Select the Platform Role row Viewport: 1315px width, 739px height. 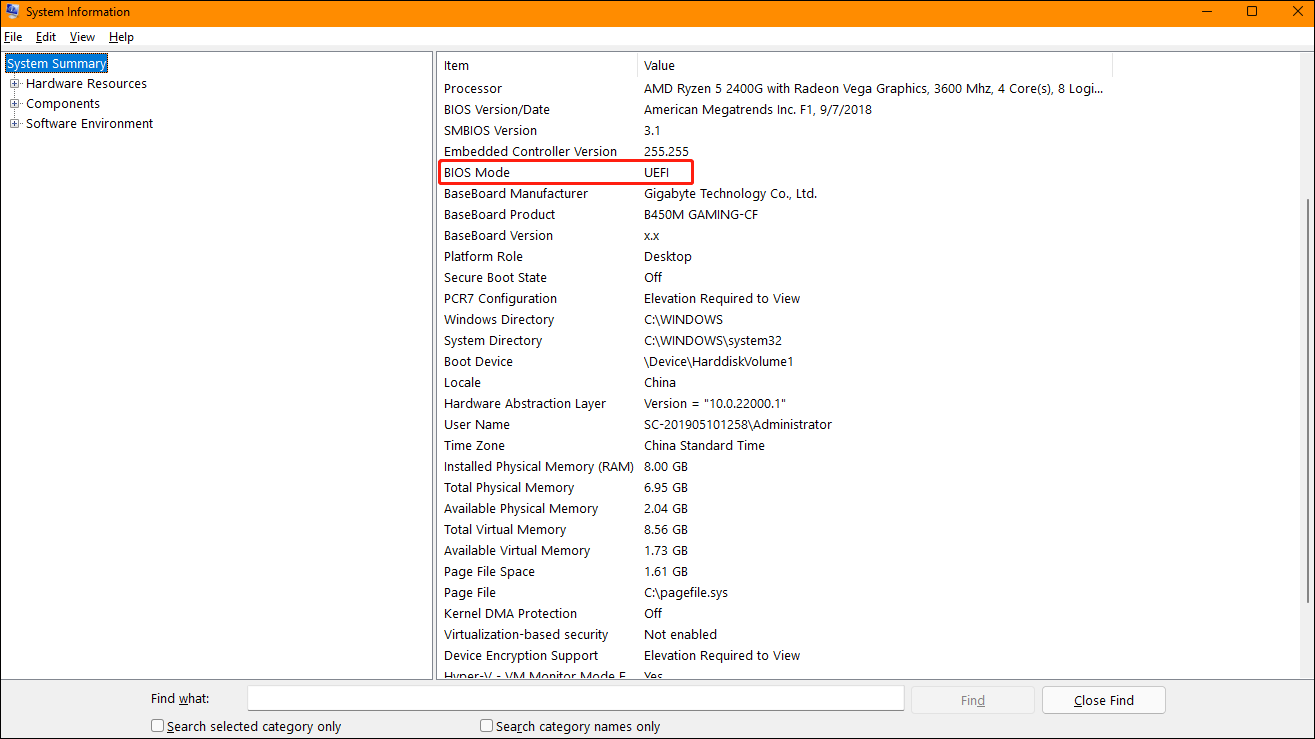click(775, 257)
